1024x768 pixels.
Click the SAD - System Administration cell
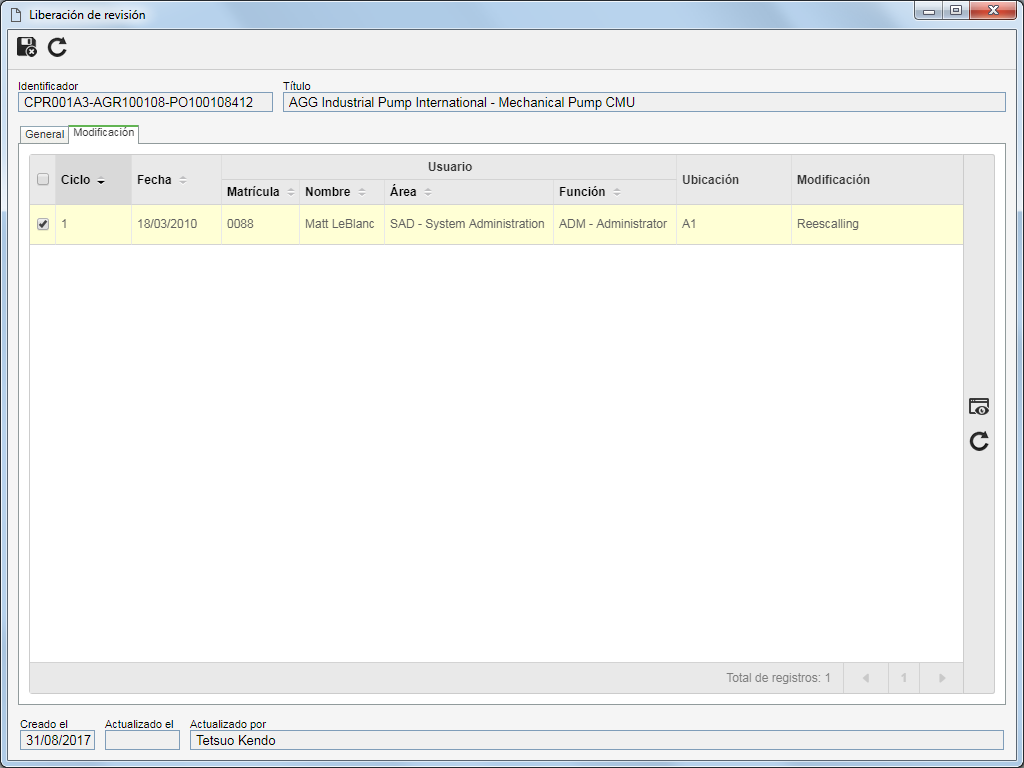pyautogui.click(x=469, y=224)
